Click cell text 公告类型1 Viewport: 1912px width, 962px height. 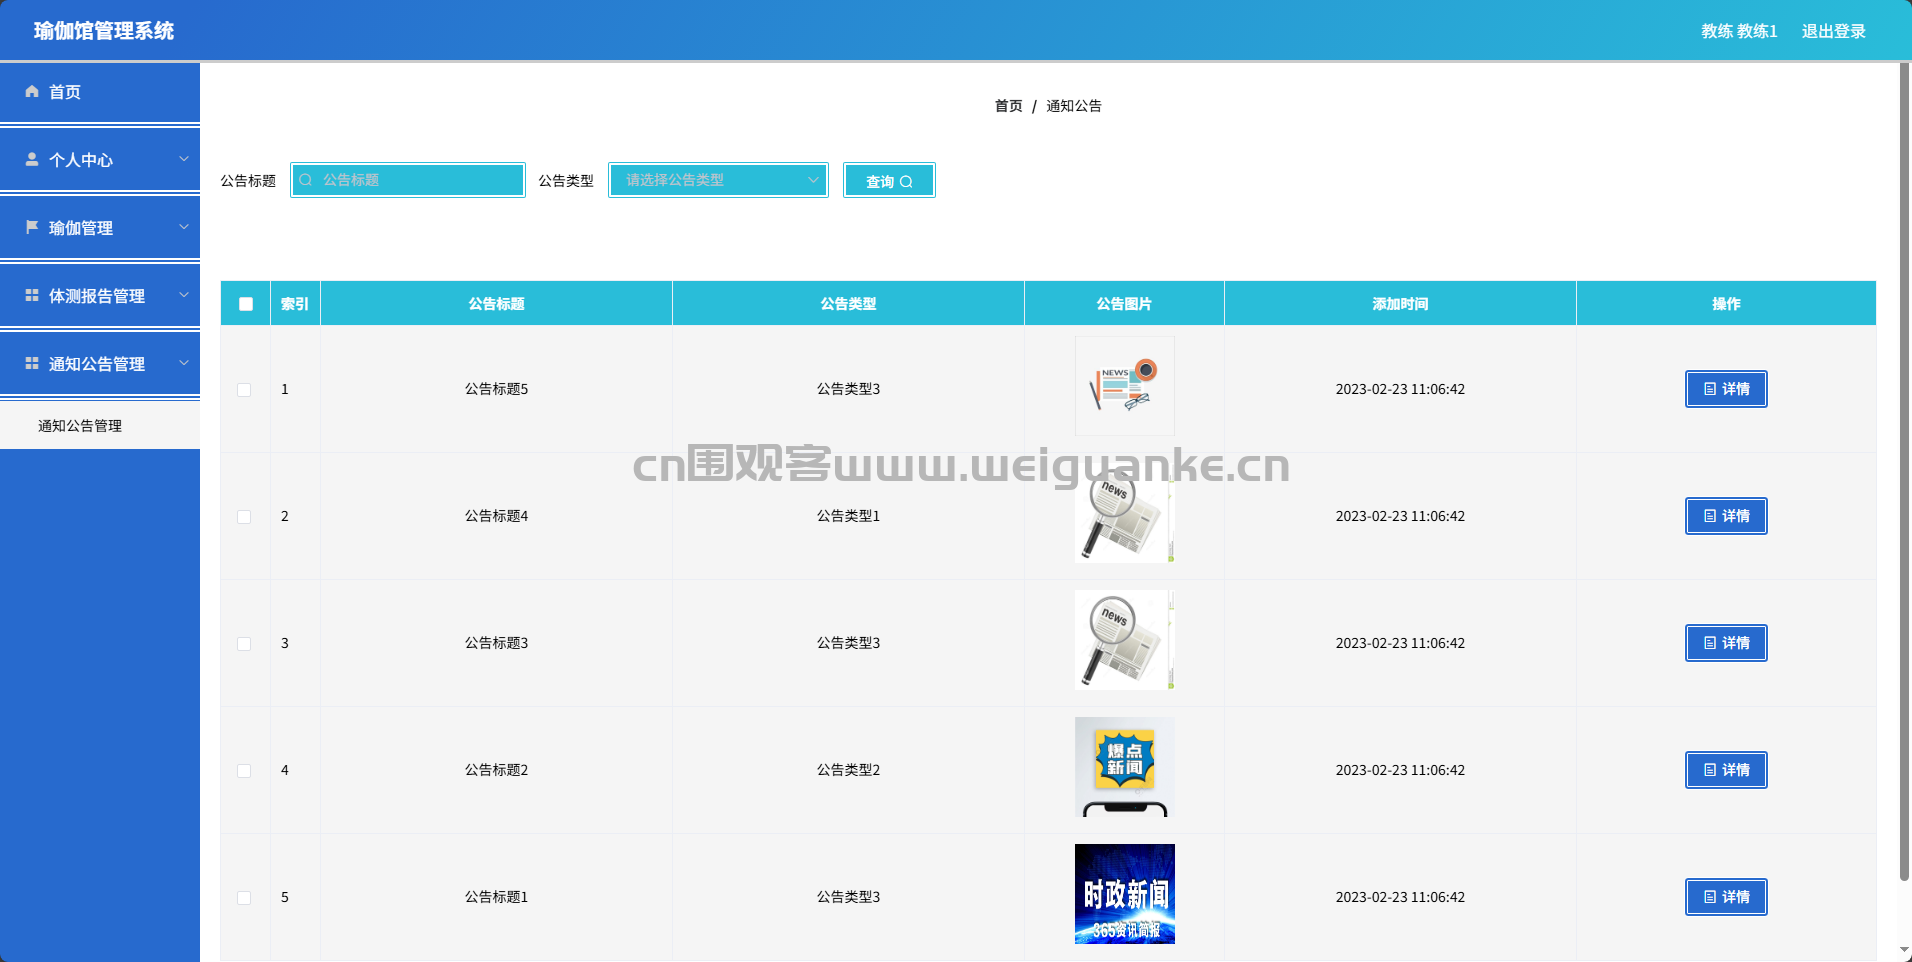(848, 516)
